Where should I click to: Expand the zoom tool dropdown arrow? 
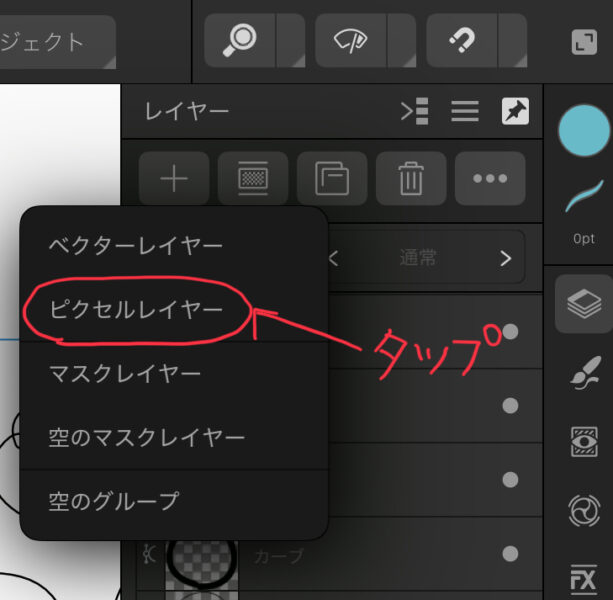point(291,41)
